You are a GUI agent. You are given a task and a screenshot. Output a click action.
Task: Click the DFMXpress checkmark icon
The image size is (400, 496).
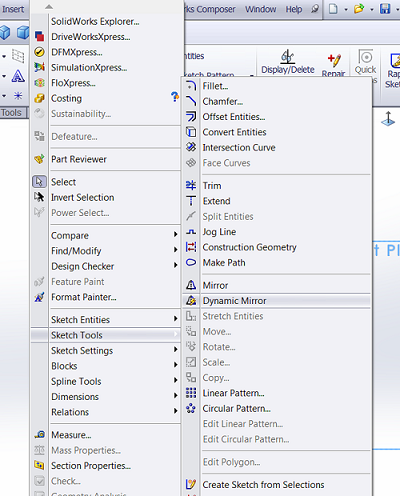39,52
